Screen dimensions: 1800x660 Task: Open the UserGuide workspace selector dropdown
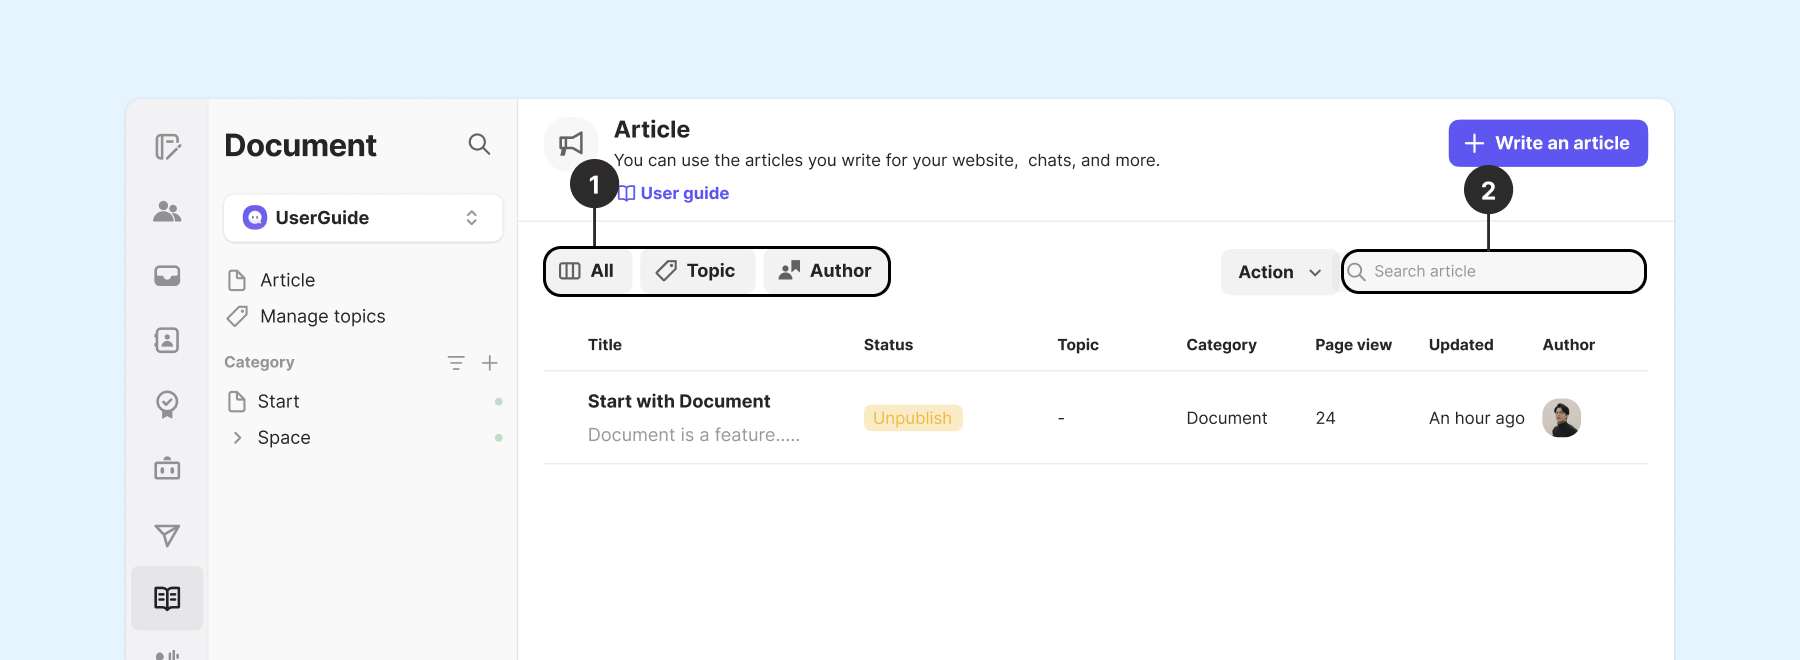click(363, 218)
